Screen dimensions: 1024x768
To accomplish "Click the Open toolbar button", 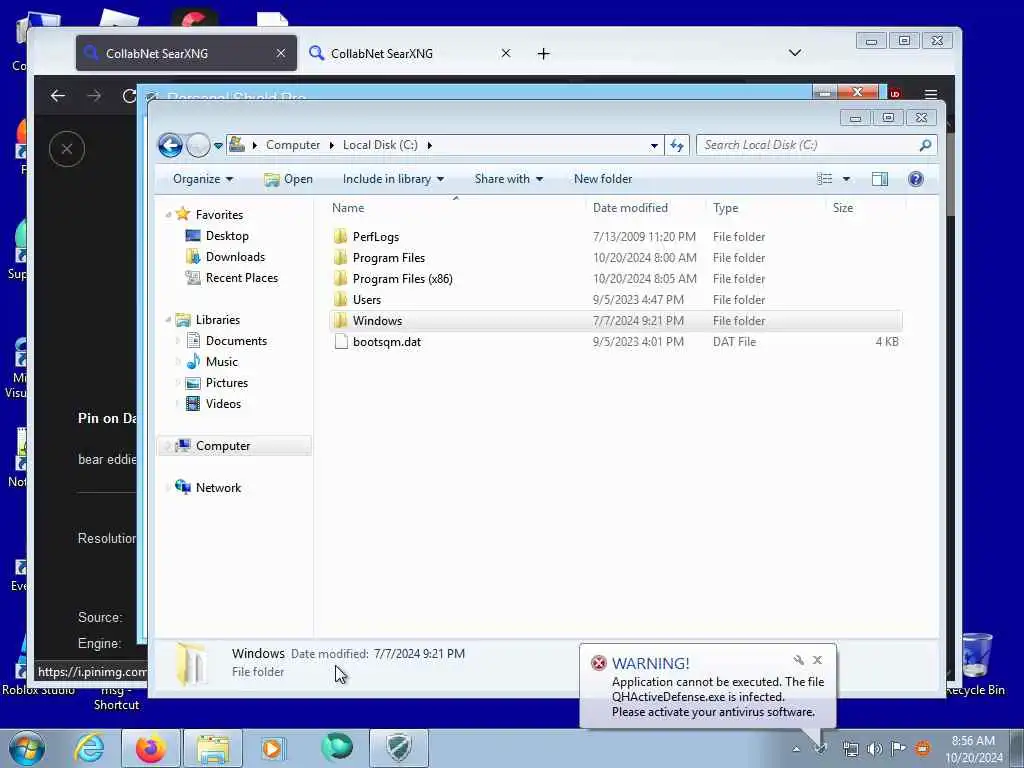I will click(288, 179).
